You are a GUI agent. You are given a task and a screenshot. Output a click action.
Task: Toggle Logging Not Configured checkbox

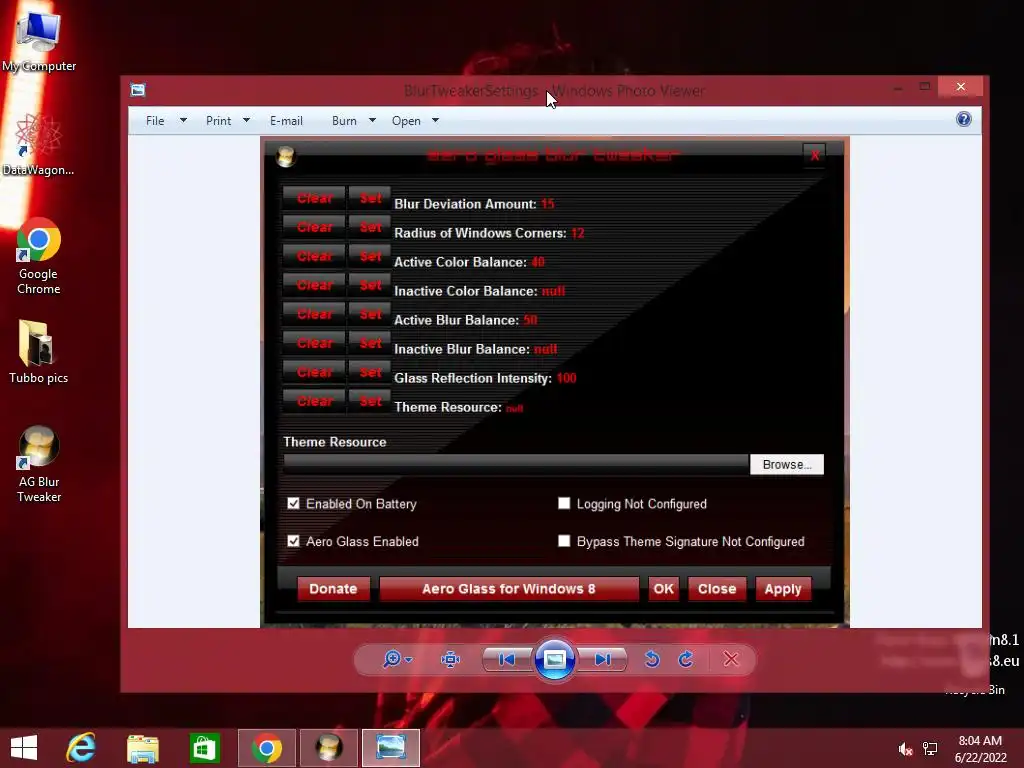click(564, 504)
